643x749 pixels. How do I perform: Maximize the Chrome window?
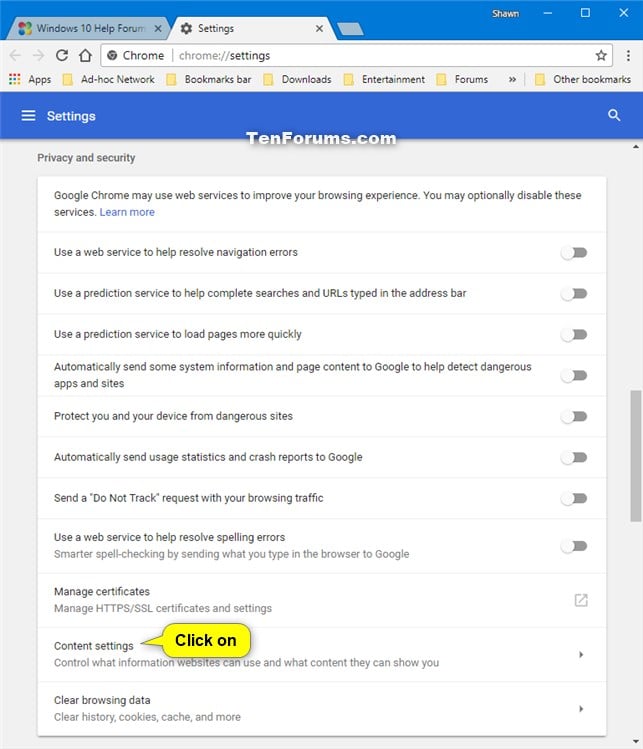585,13
